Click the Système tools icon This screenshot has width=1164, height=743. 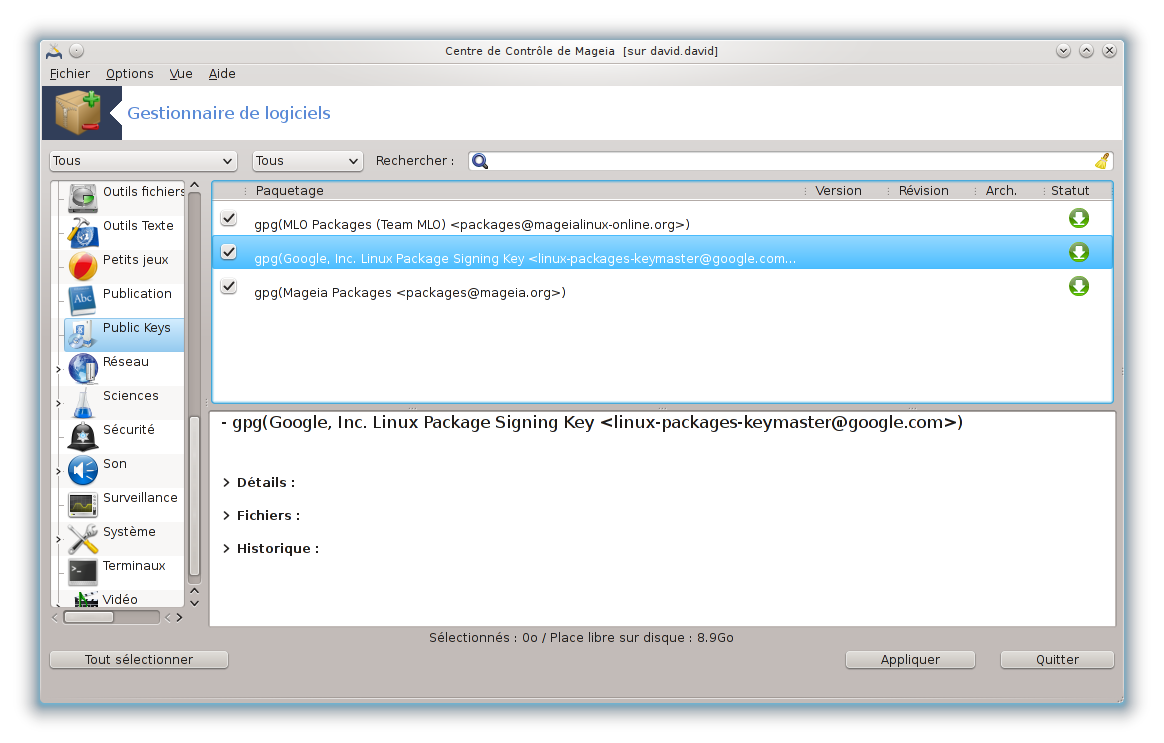[x=82, y=538]
